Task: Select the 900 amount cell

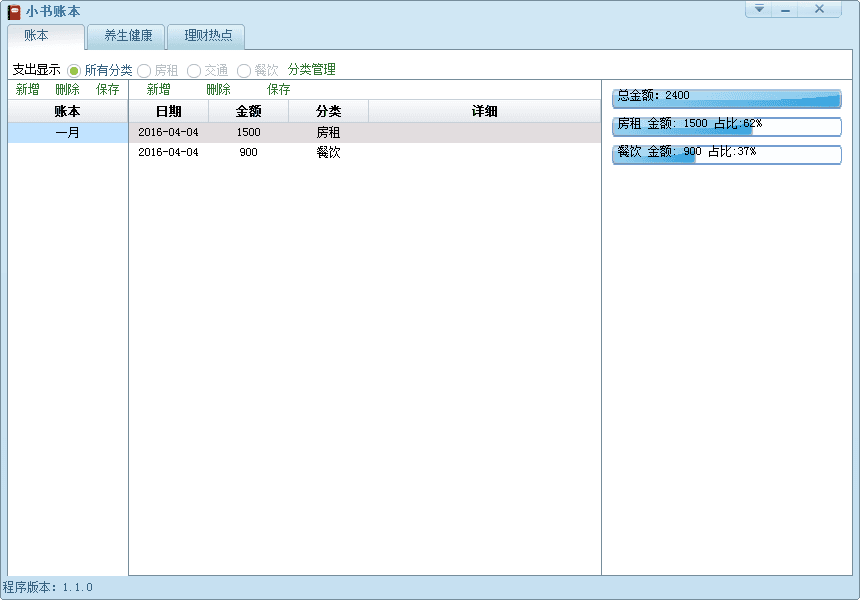Action: click(x=248, y=152)
